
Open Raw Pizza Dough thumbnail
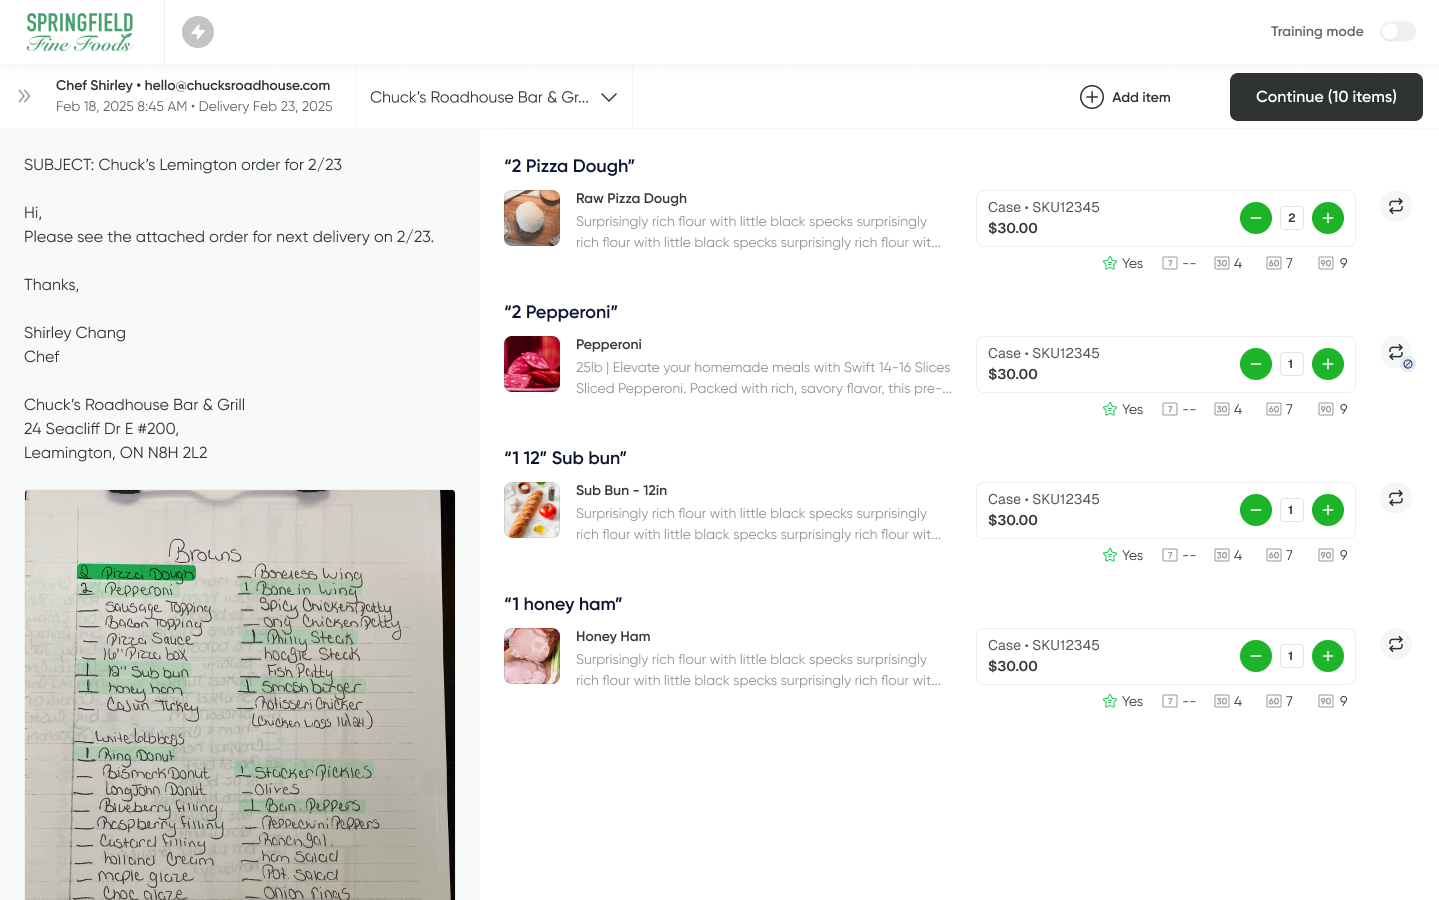coord(532,218)
